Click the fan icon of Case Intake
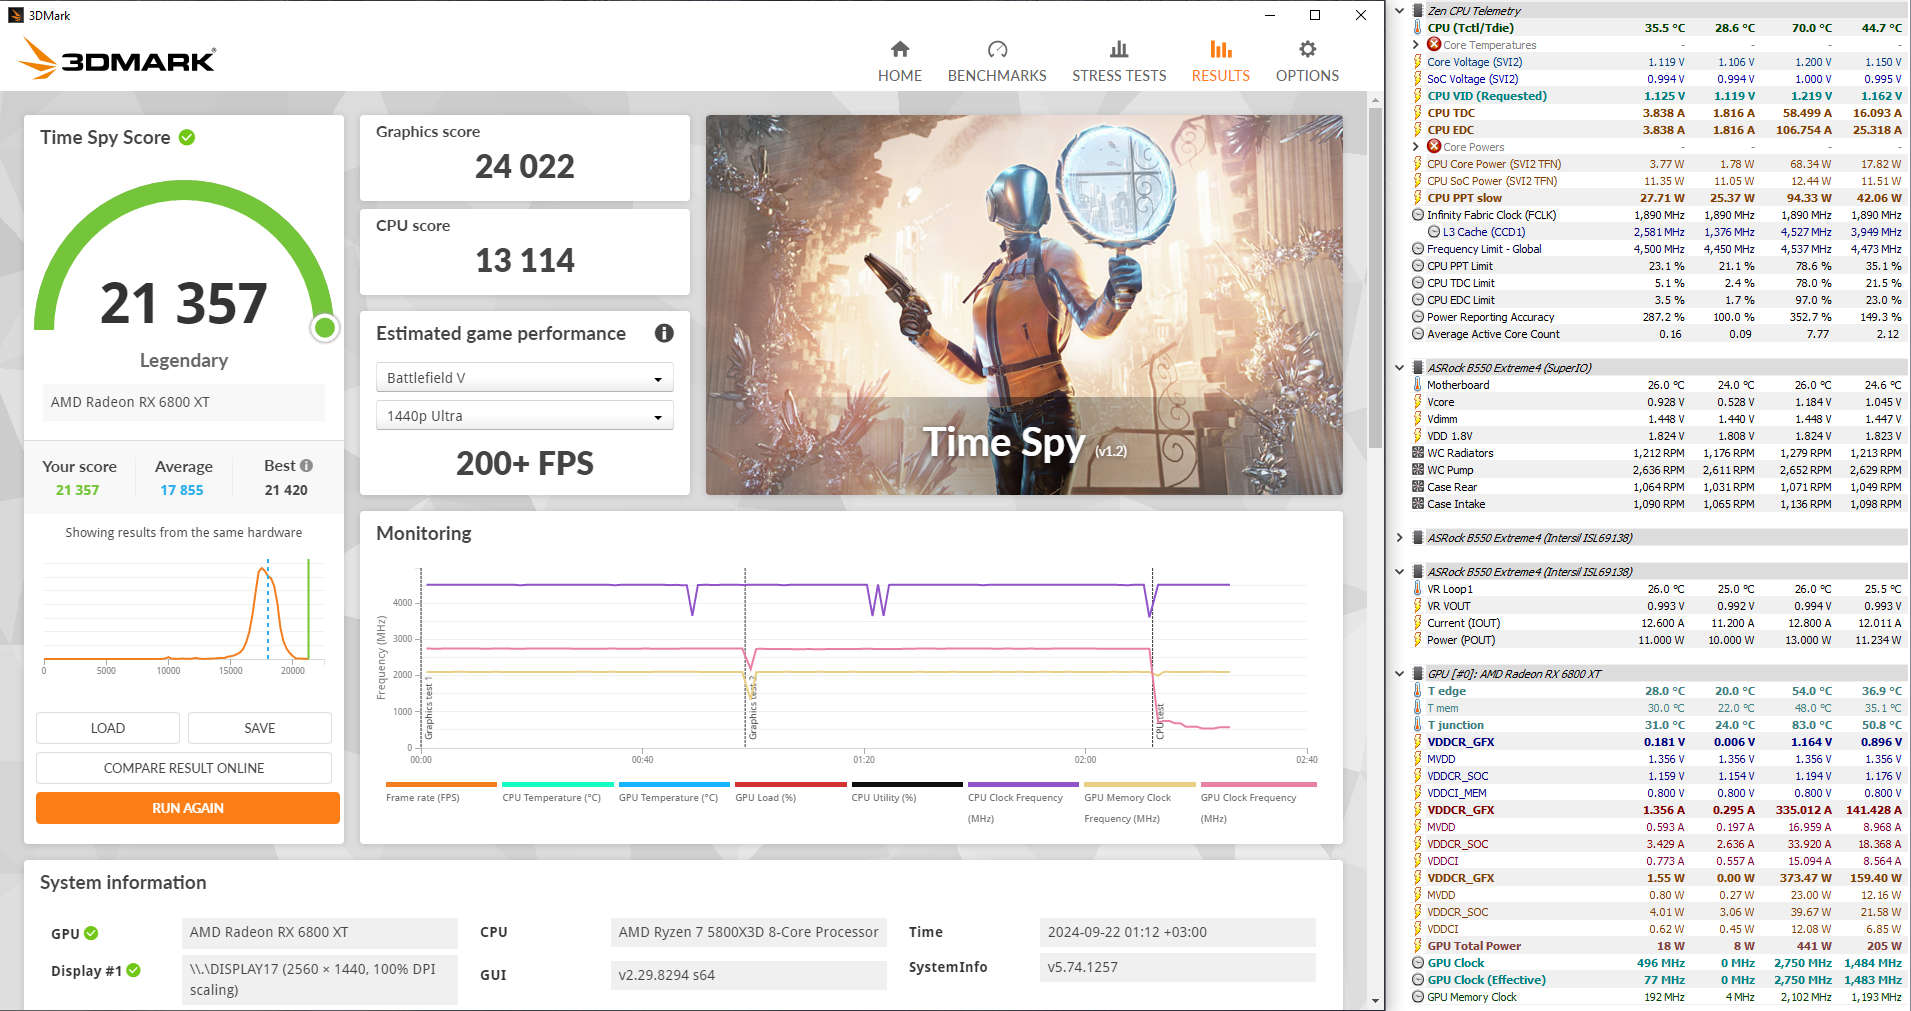This screenshot has height=1011, width=1911. click(1418, 504)
